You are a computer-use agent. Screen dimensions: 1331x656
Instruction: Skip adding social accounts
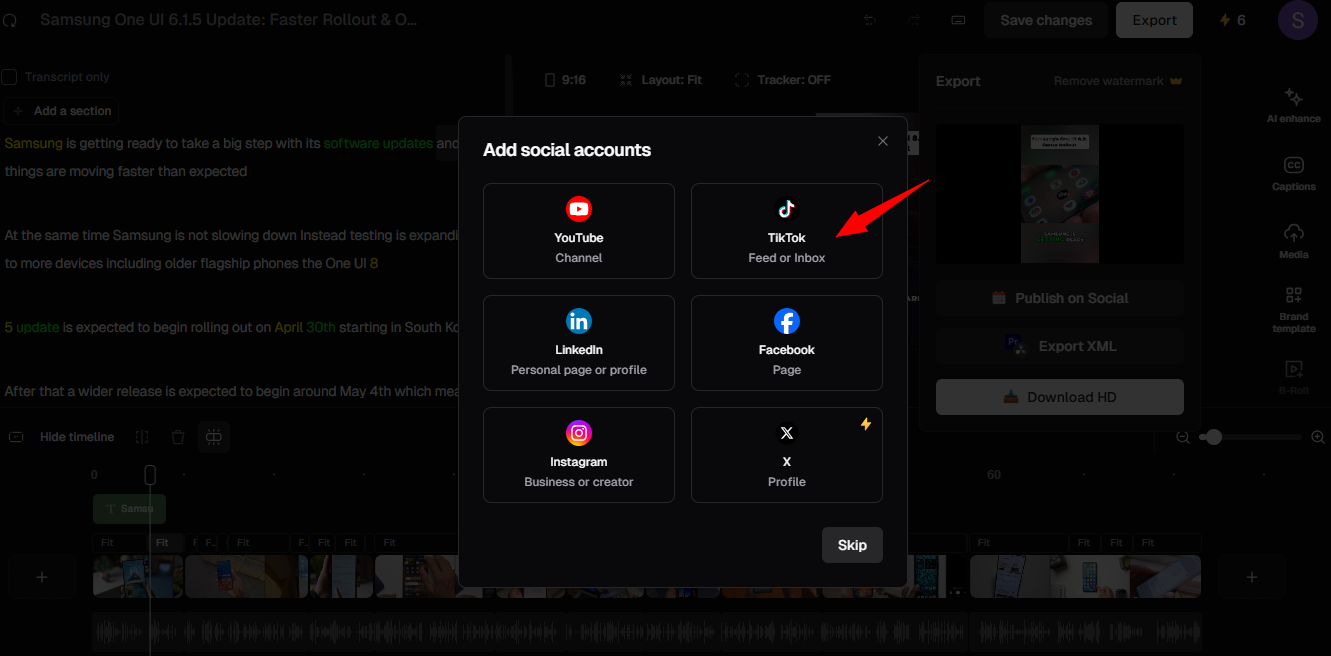pyautogui.click(x=852, y=545)
